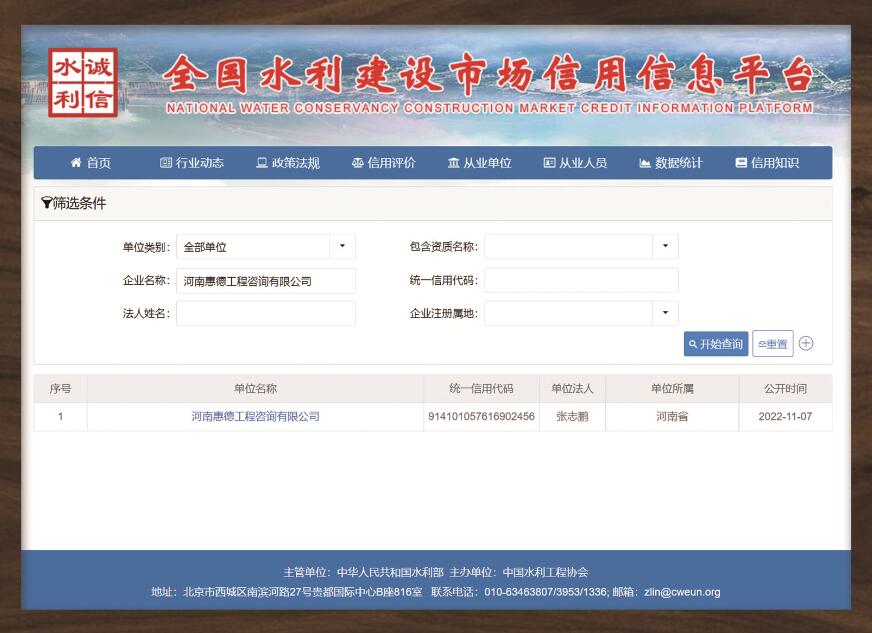Click the footer phone number 010-63463807/3953/1336
Image resolution: width=872 pixels, height=633 pixels.
(x=546, y=592)
